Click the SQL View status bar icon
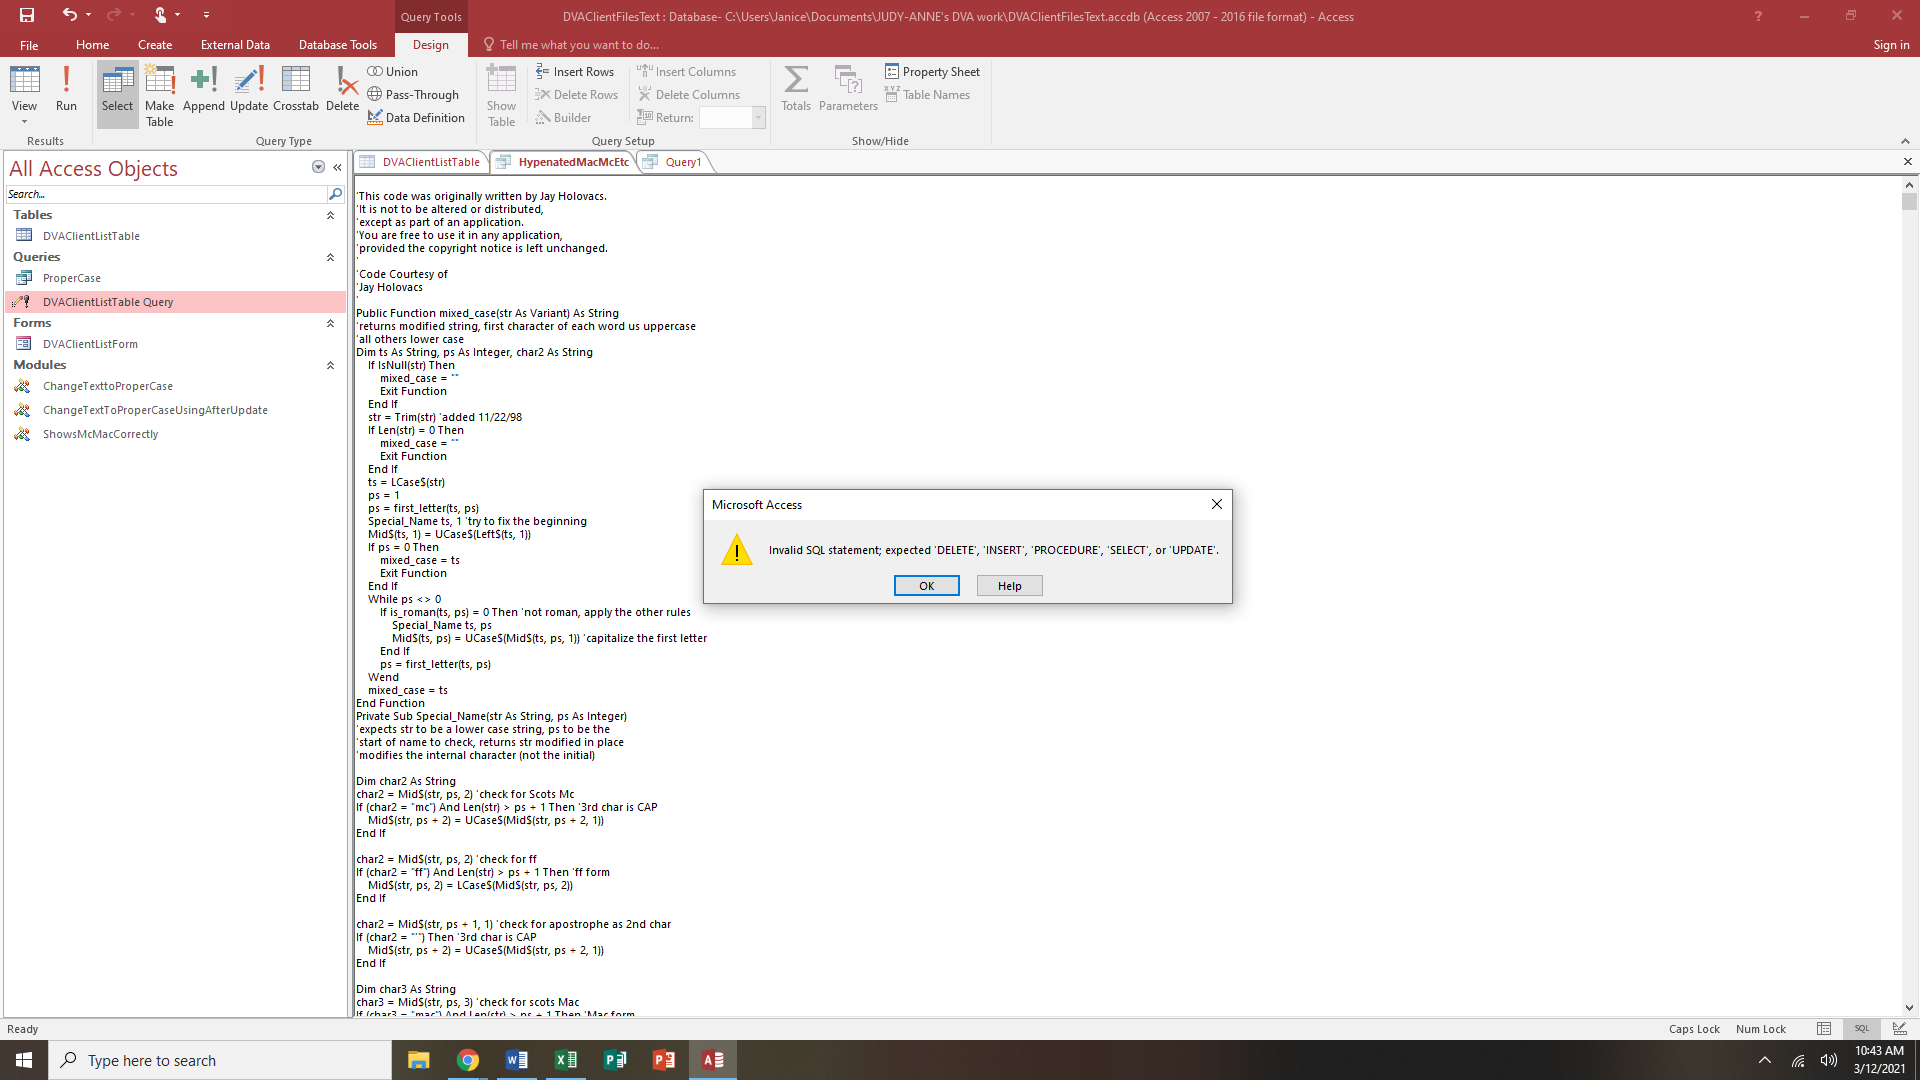Image resolution: width=1920 pixels, height=1080 pixels. pyautogui.click(x=1861, y=1029)
